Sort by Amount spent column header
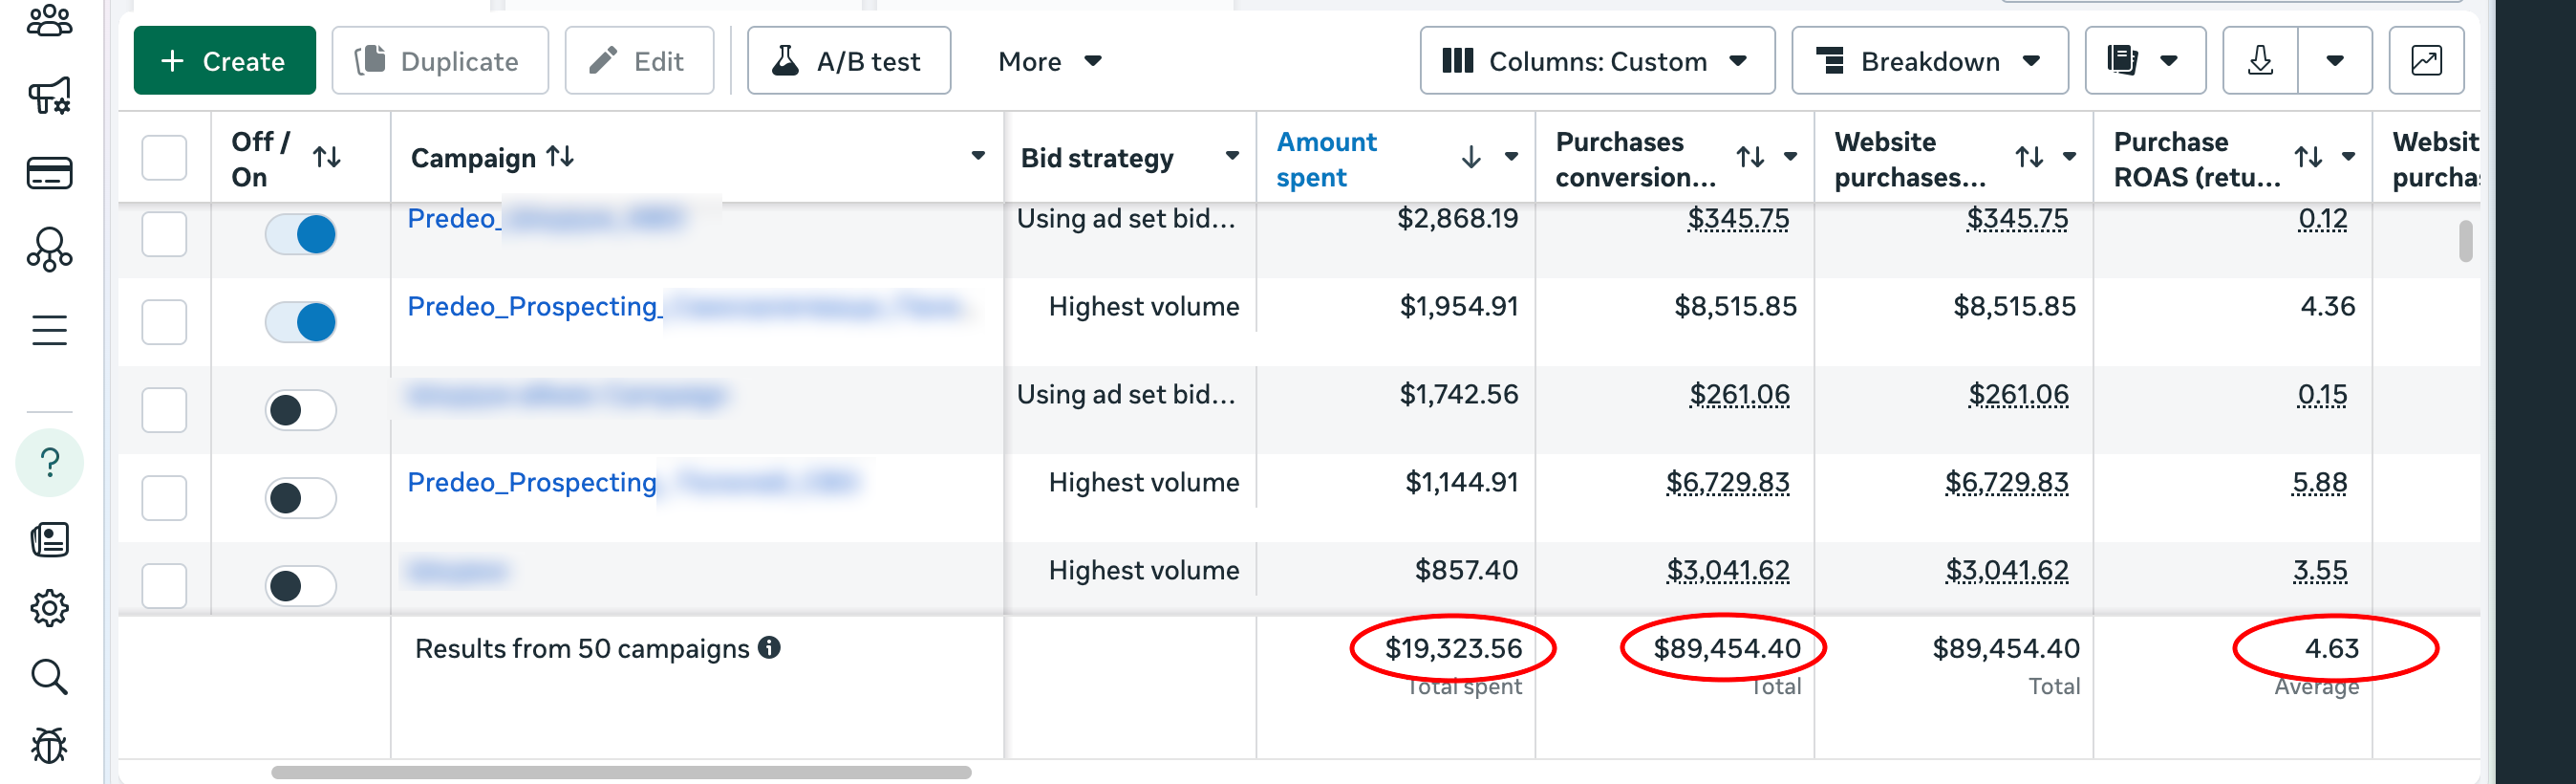 (x=1326, y=159)
